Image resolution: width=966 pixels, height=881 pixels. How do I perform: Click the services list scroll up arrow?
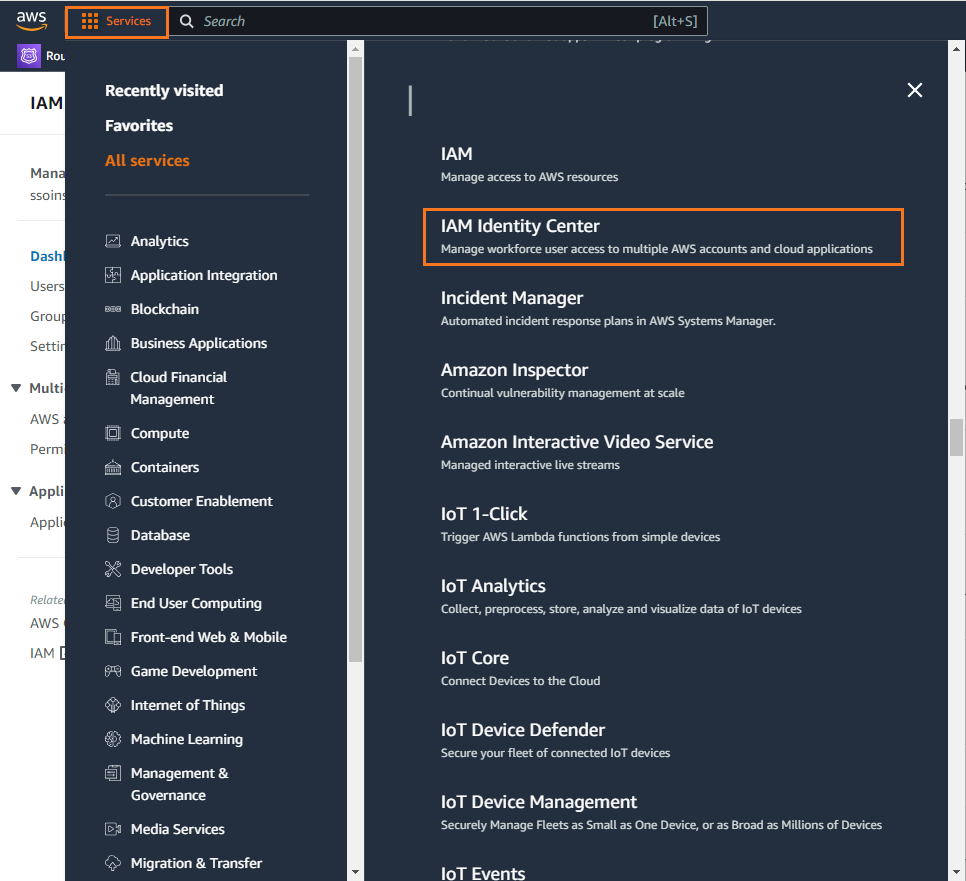click(x=956, y=49)
